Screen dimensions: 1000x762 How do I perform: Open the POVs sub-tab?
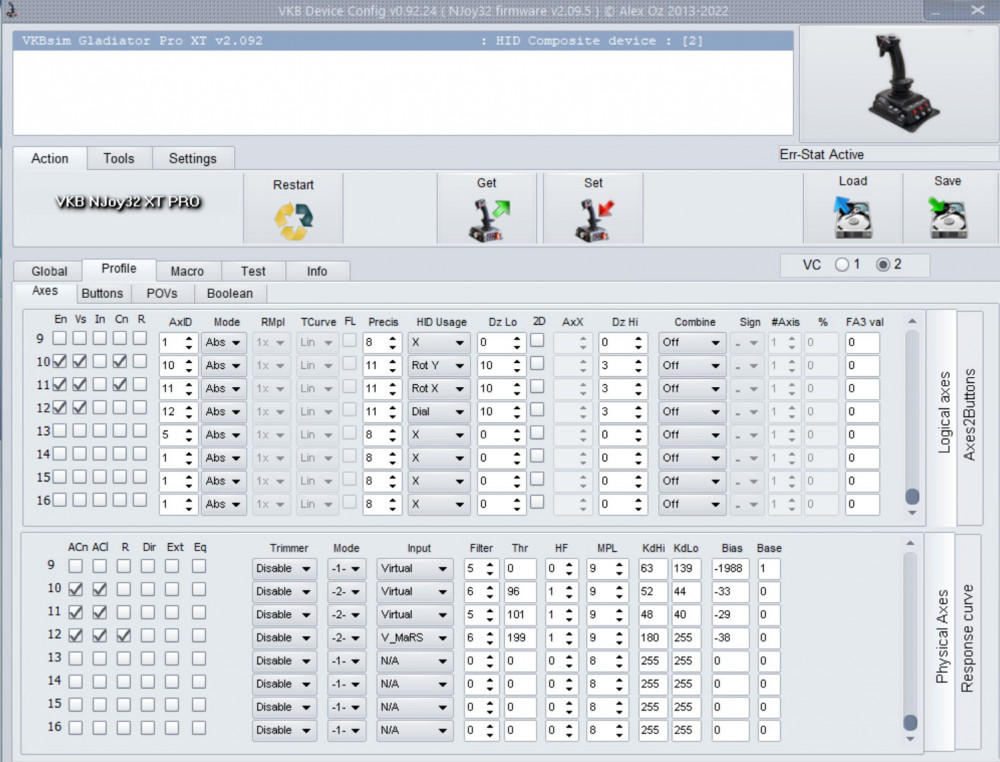click(162, 293)
